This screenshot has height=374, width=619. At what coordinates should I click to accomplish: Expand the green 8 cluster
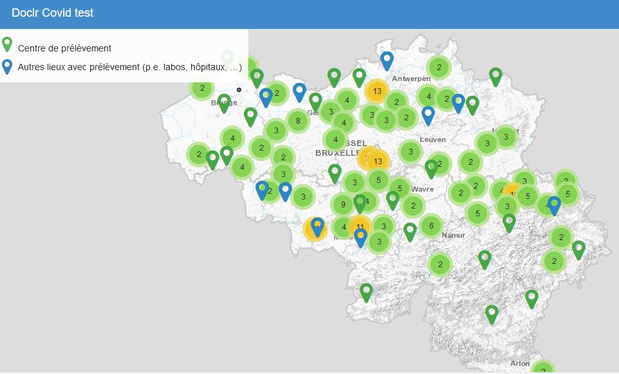(298, 120)
